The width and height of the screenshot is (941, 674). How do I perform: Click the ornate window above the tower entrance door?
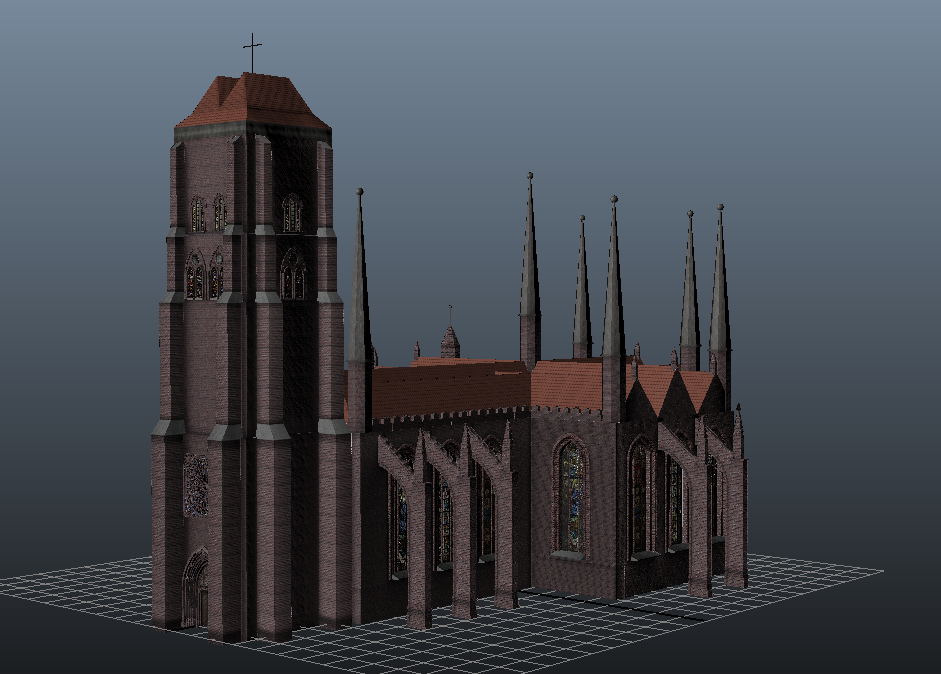click(x=196, y=485)
